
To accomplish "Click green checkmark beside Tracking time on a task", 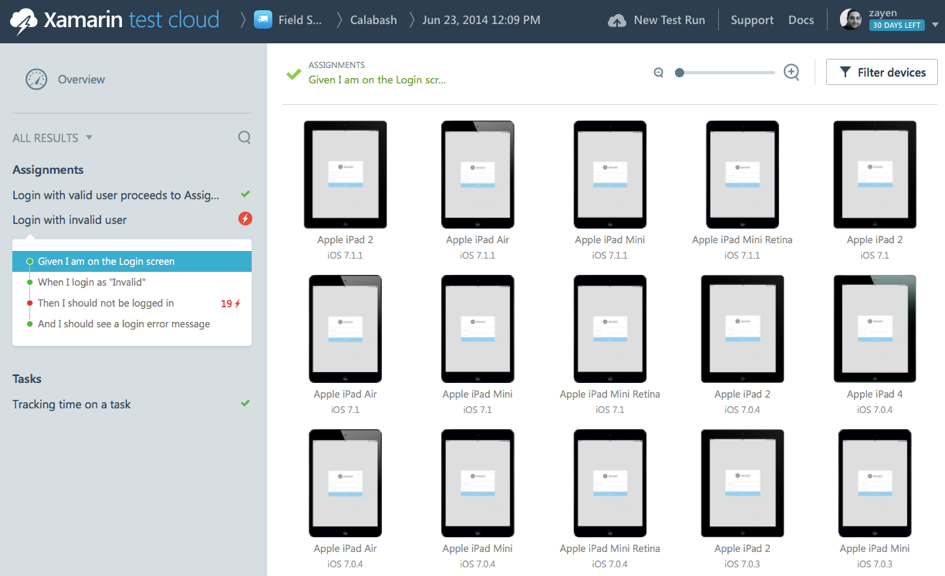I will coord(245,403).
